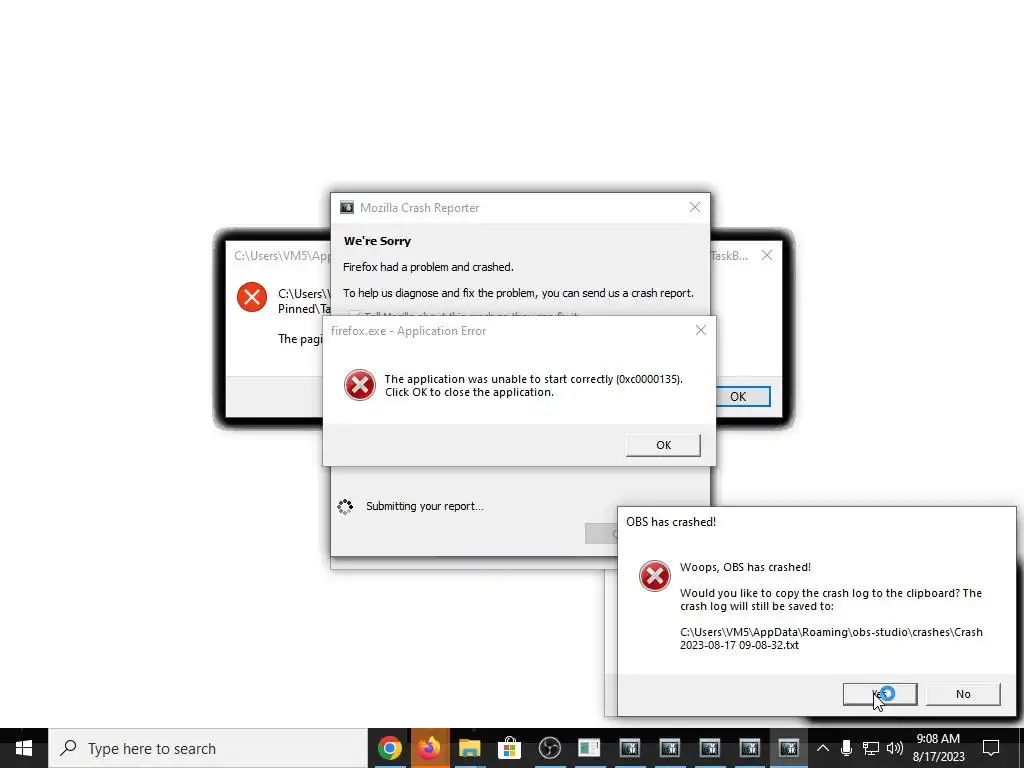
Task: Click the Type here to search box
Action: tap(208, 748)
